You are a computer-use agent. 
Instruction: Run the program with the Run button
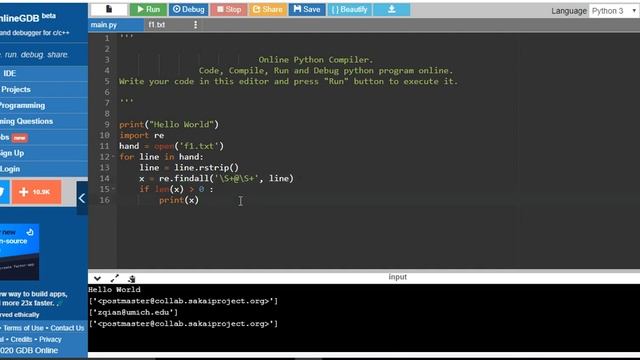pos(148,9)
